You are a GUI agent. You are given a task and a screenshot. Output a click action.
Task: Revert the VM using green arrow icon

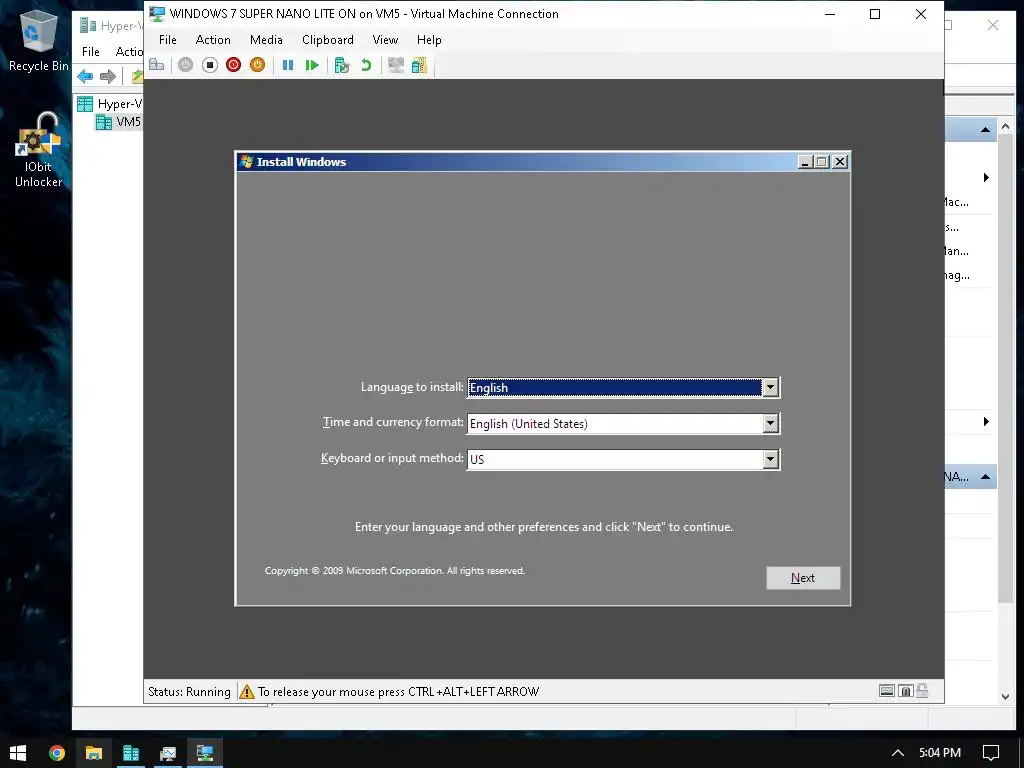click(366, 65)
